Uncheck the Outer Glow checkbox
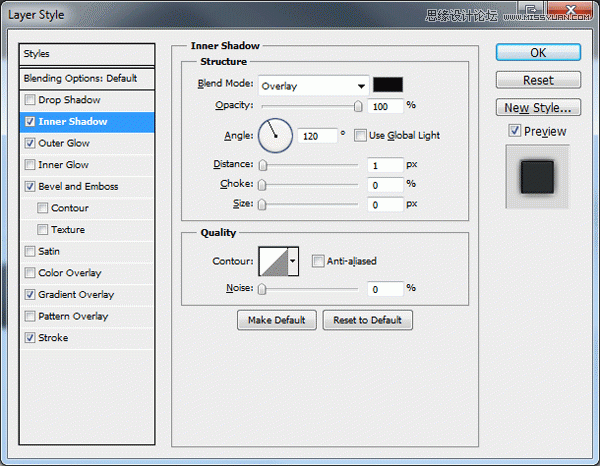 coord(30,143)
